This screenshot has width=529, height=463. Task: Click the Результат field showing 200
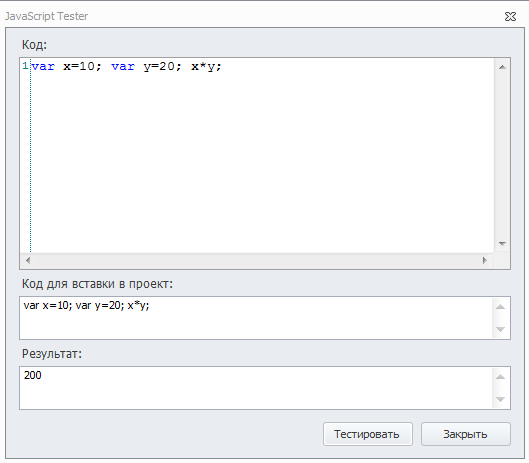tap(256, 388)
